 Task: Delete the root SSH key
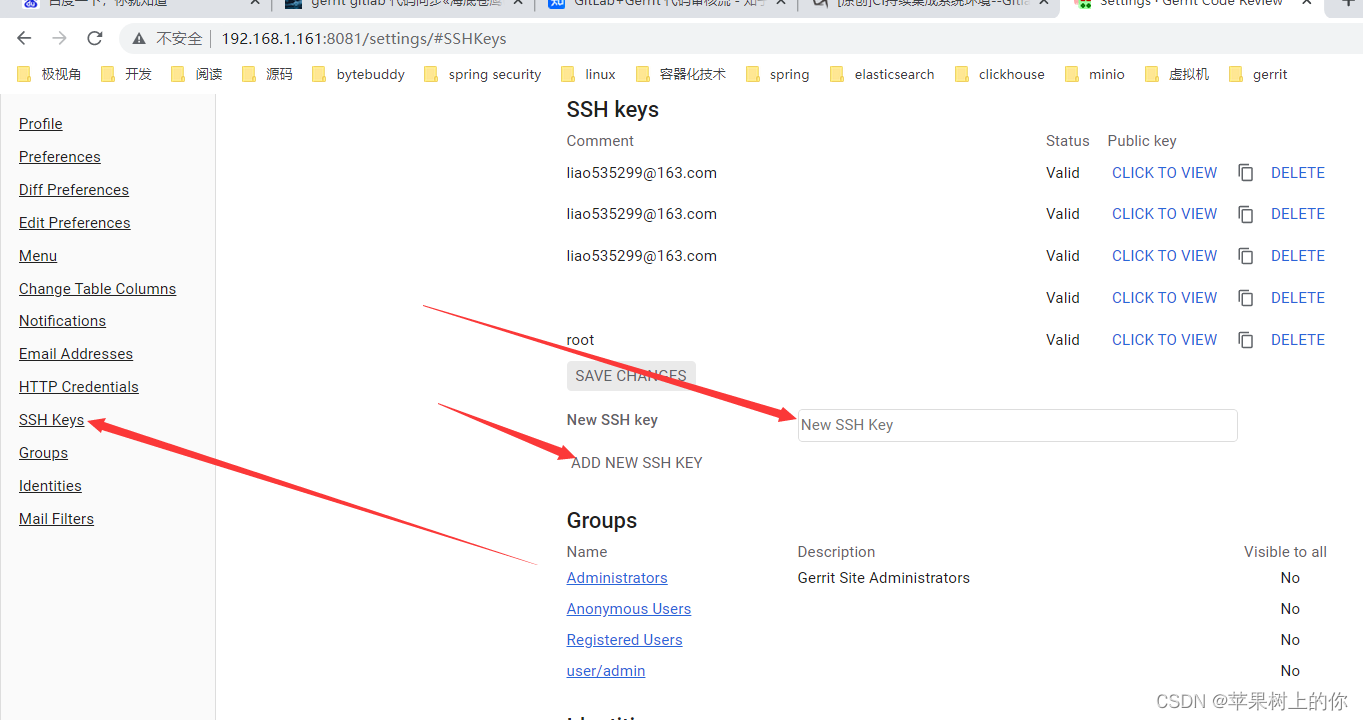[x=1298, y=340]
